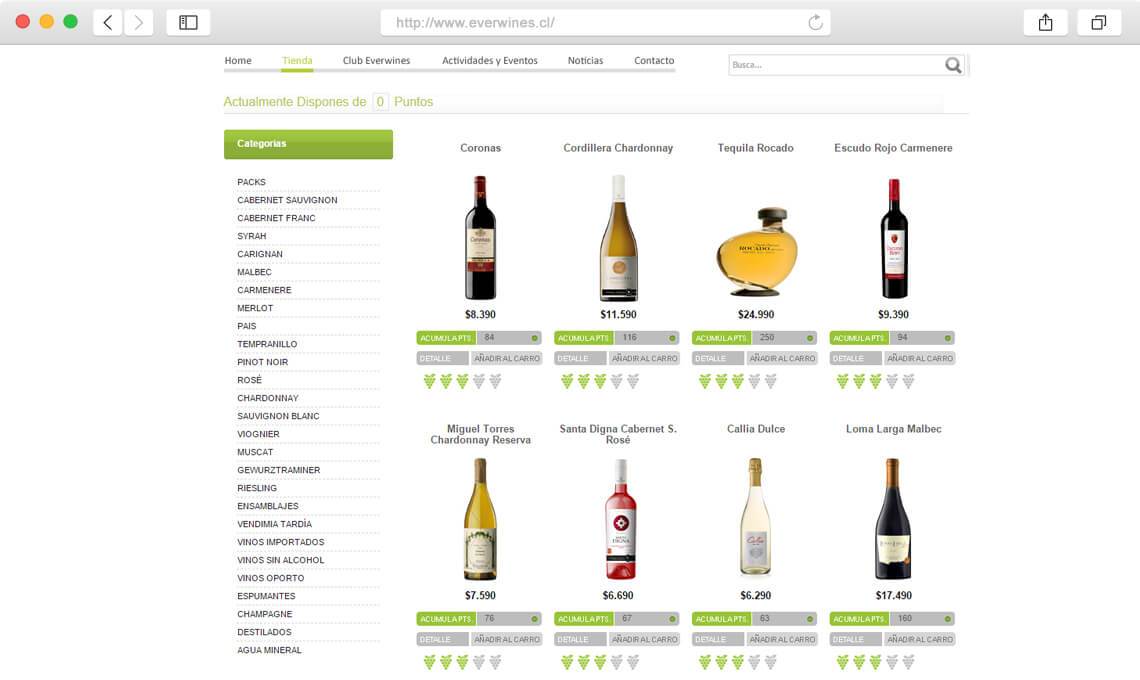Add Cordillera Chardonnay to cart

click(644, 359)
